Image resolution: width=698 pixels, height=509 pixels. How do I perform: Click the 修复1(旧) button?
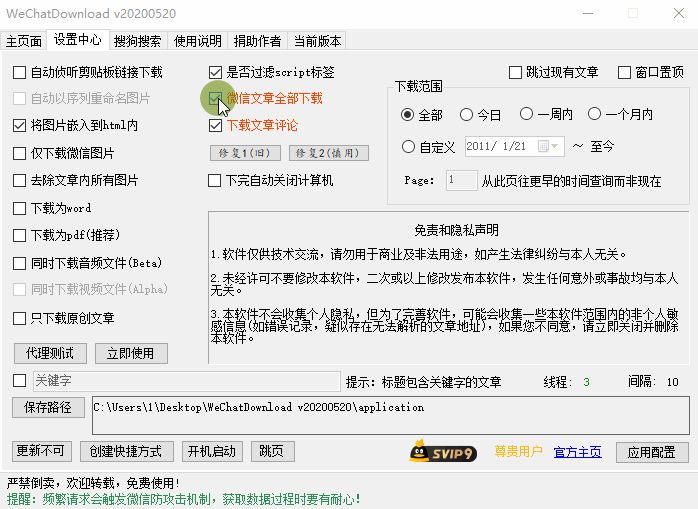(245, 153)
